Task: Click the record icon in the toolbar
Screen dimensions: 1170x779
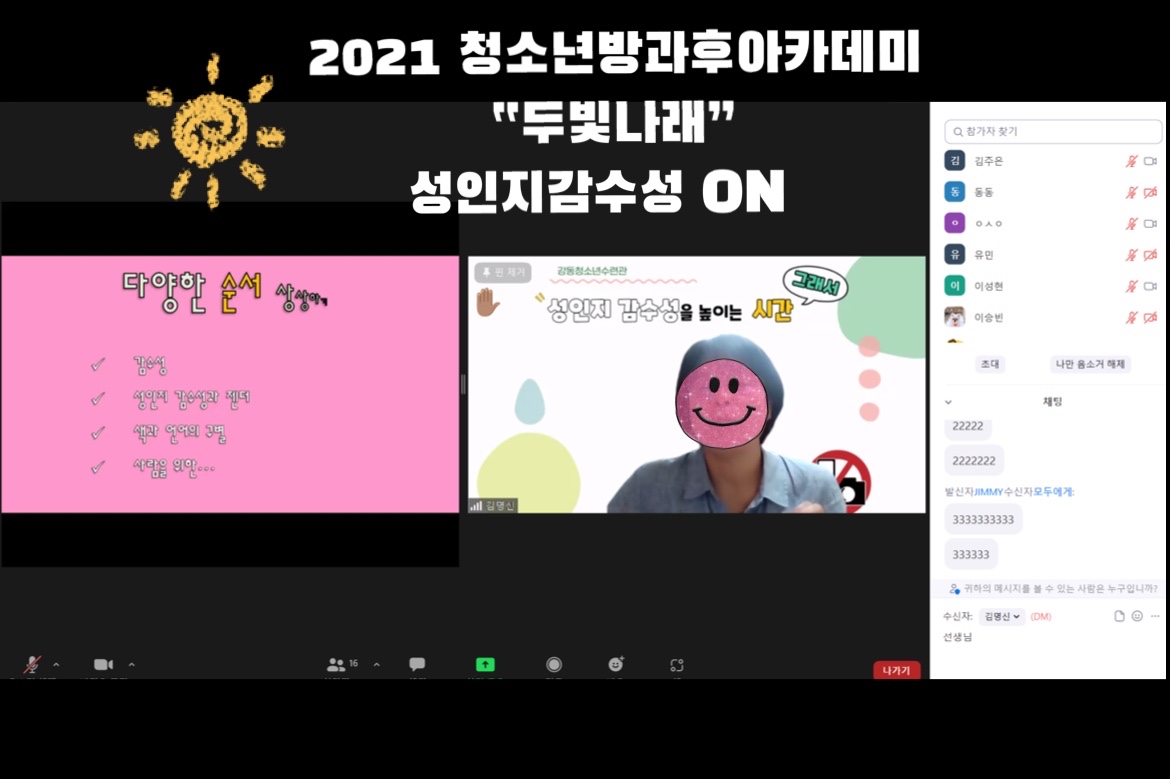Action: click(553, 664)
